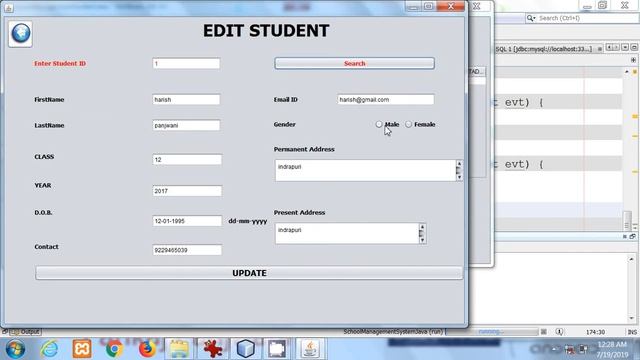Open the Windows Start button
Viewport: 640px width, 360px height.
pyautogui.click(x=15, y=349)
